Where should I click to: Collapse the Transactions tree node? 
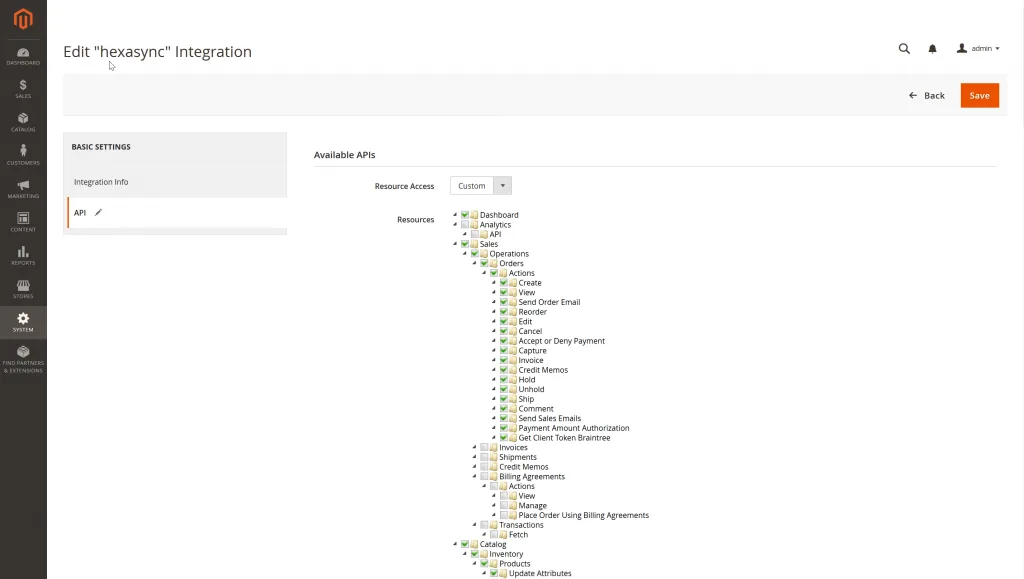point(475,525)
